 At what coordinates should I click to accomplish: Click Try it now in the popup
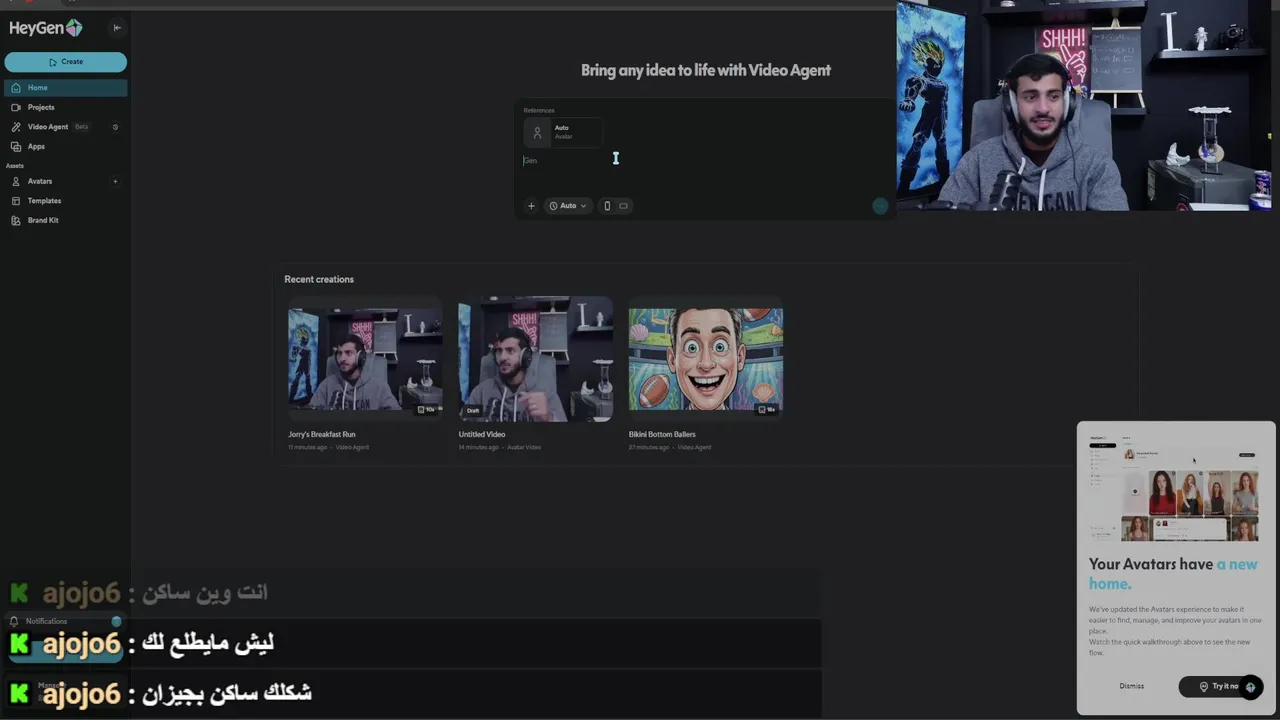click(1213, 687)
